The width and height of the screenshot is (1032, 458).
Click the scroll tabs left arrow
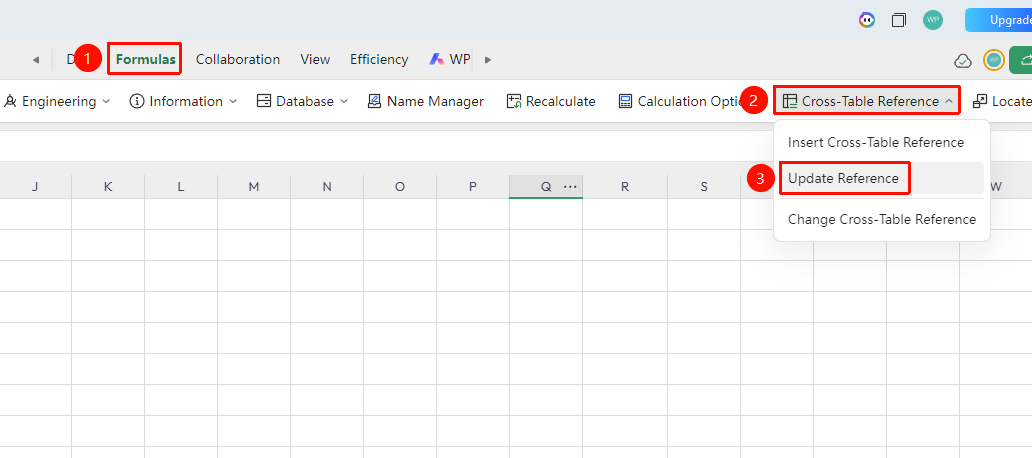coord(36,60)
